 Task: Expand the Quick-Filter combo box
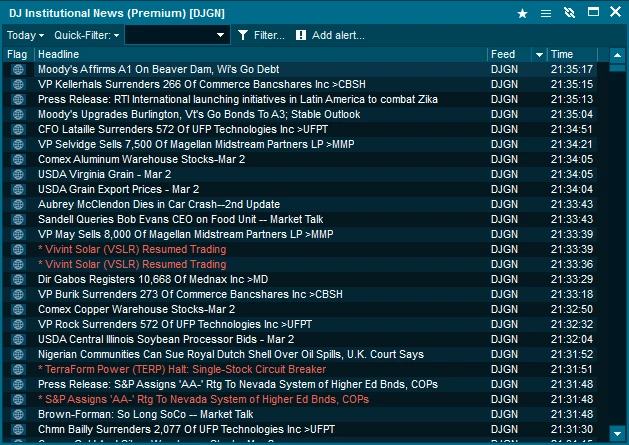coord(221,35)
